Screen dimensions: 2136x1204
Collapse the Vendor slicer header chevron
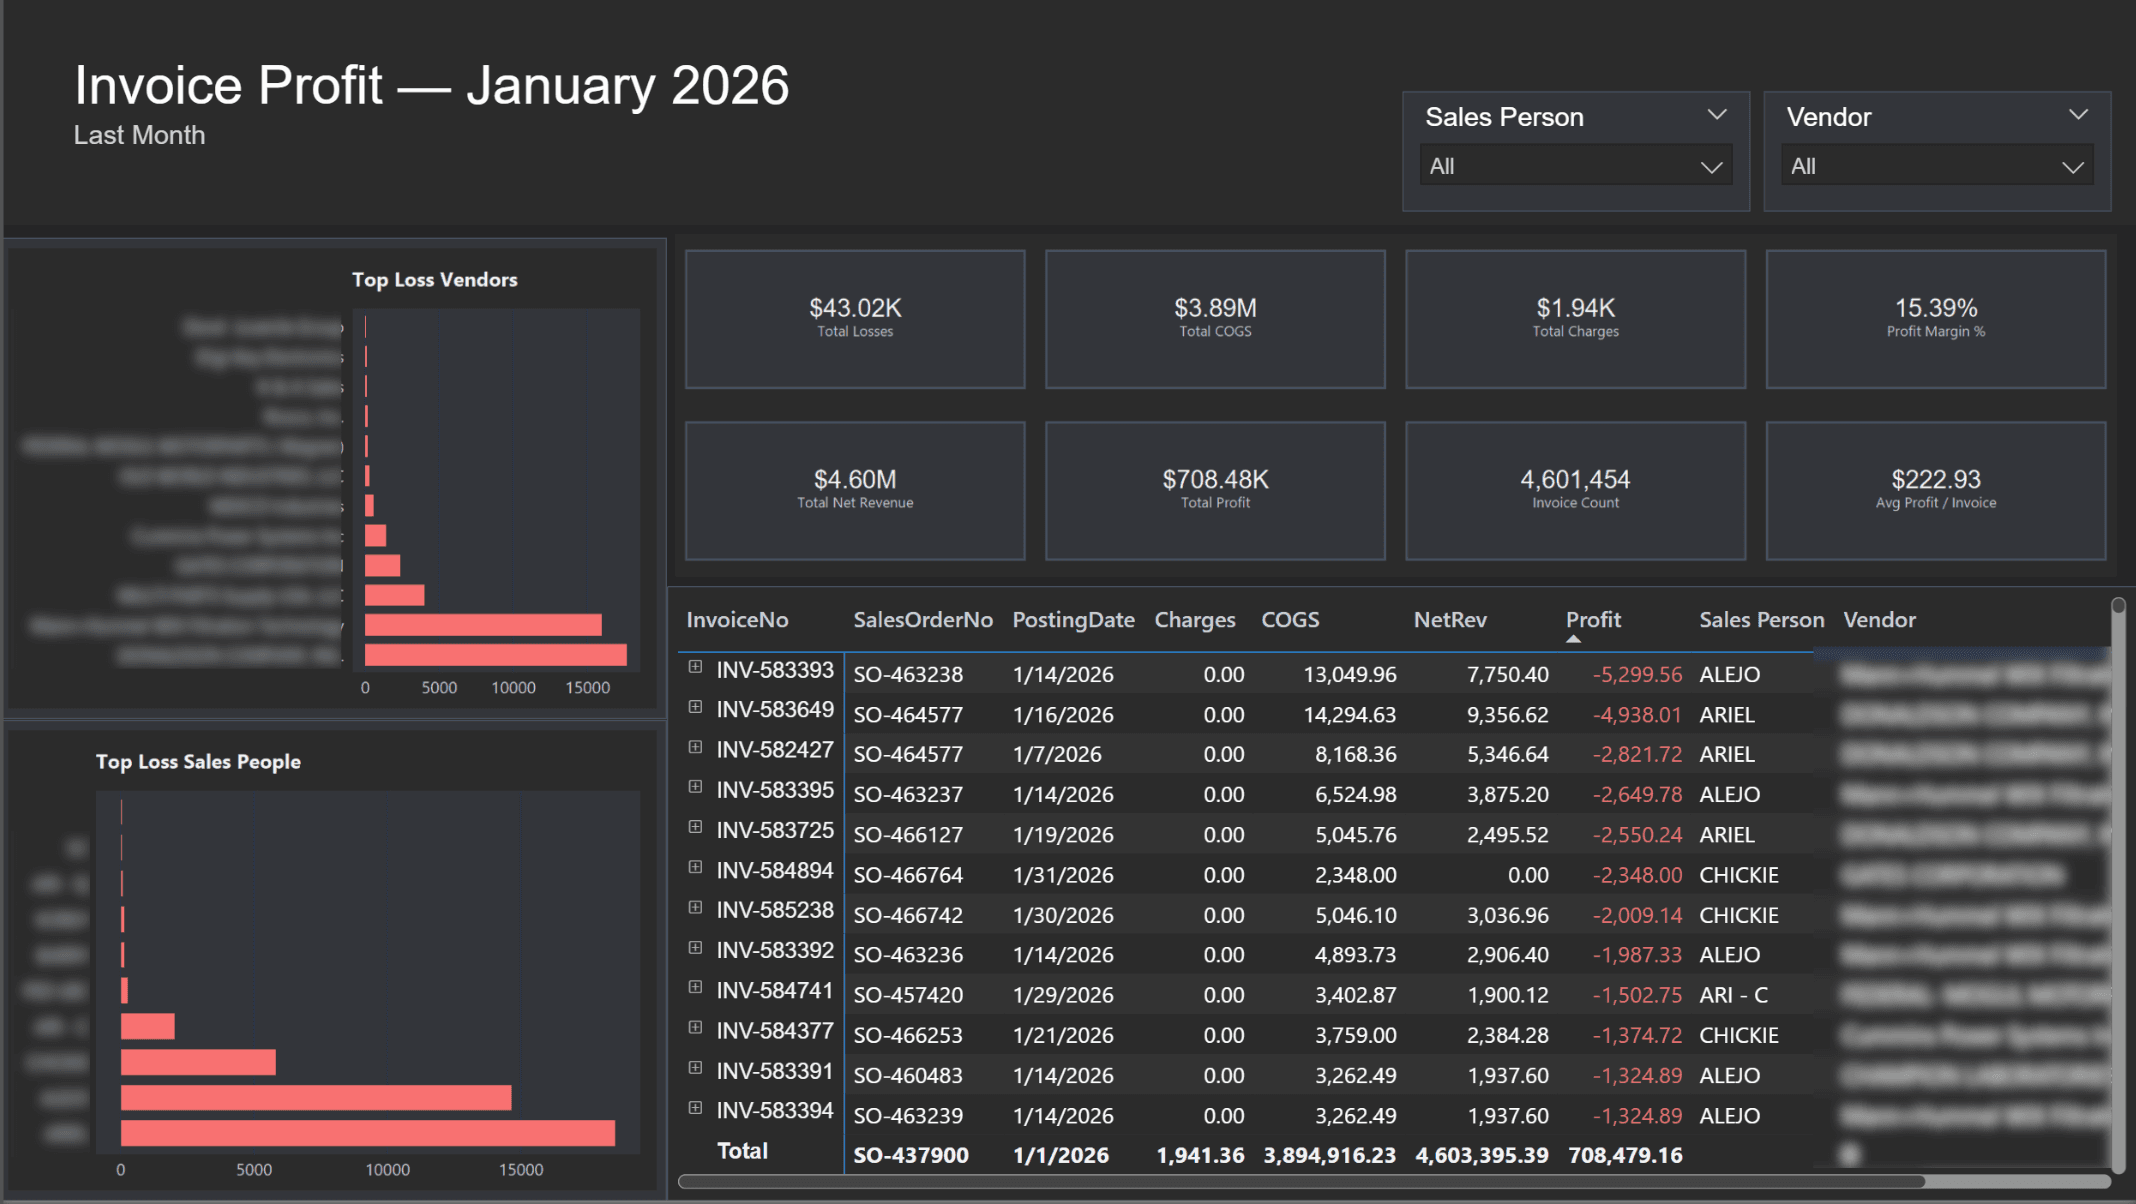pyautogui.click(x=2078, y=114)
